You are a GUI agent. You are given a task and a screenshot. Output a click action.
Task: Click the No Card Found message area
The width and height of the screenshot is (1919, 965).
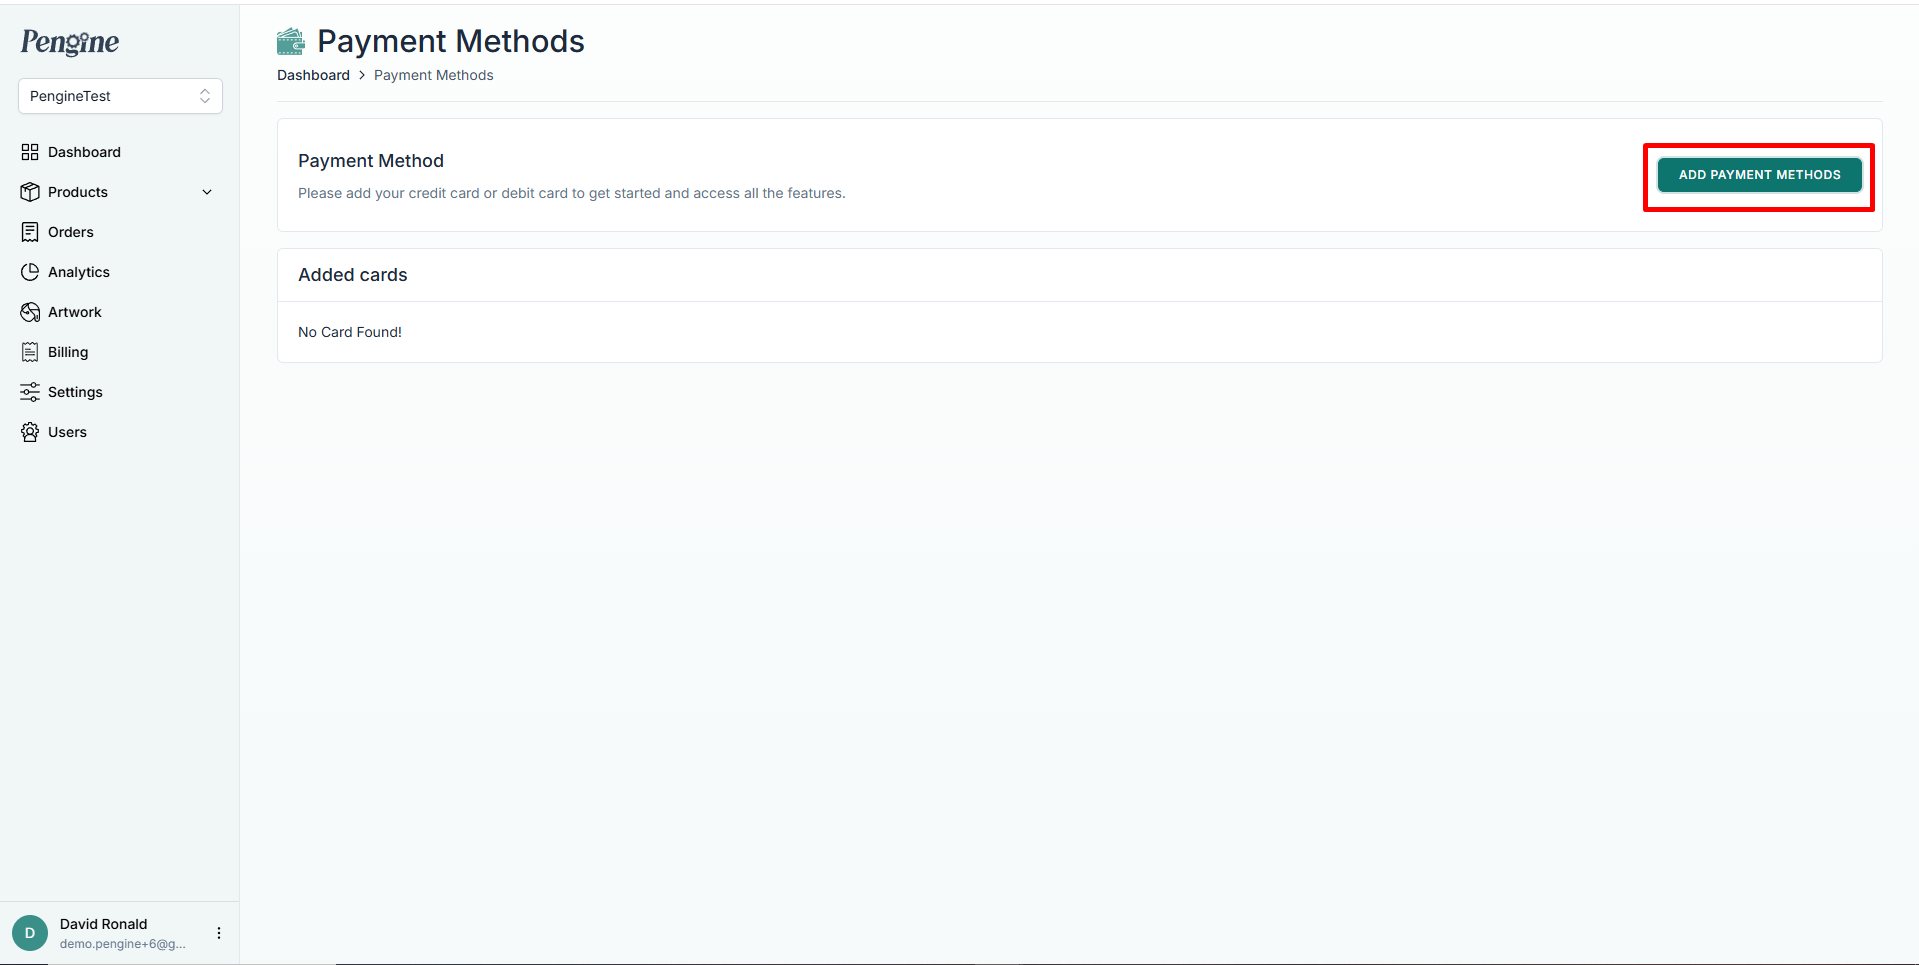(349, 331)
